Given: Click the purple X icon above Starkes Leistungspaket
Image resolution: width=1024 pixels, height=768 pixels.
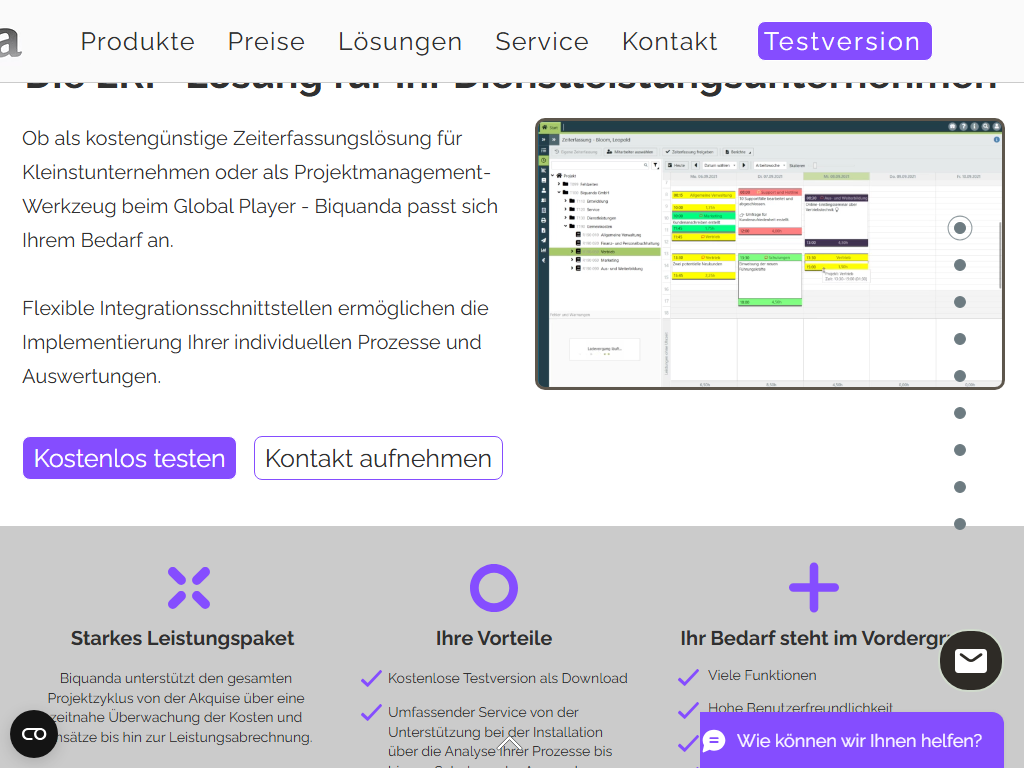Looking at the screenshot, I should [x=189, y=588].
